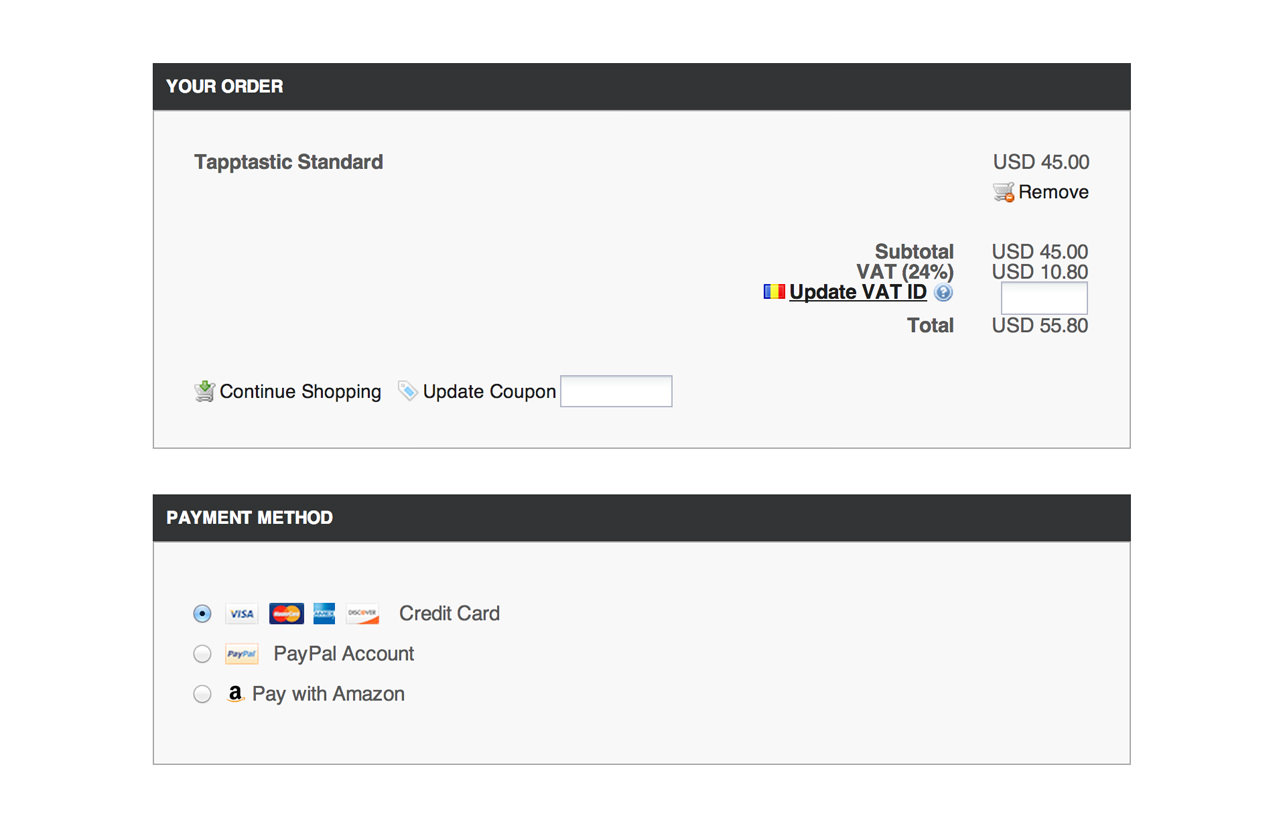Open the VAT ID help question icon
This screenshot has height=830, width=1278.
tap(943, 292)
